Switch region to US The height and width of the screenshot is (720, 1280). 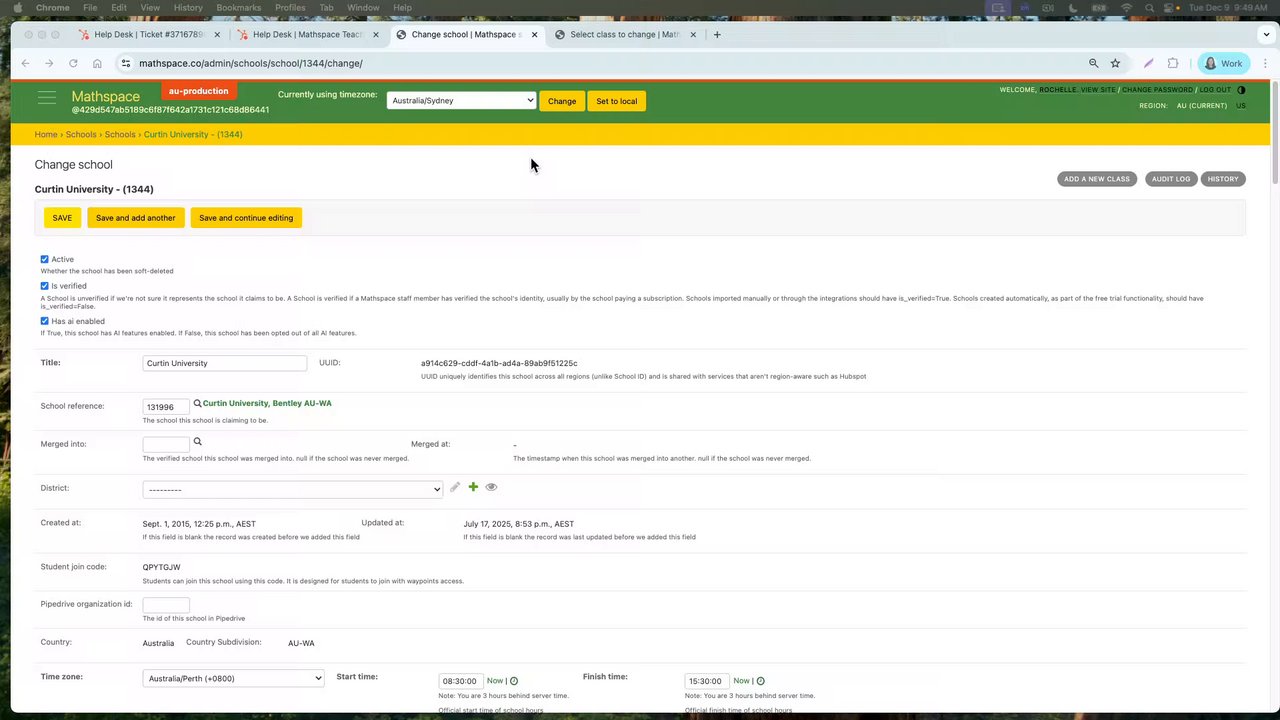click(1241, 105)
